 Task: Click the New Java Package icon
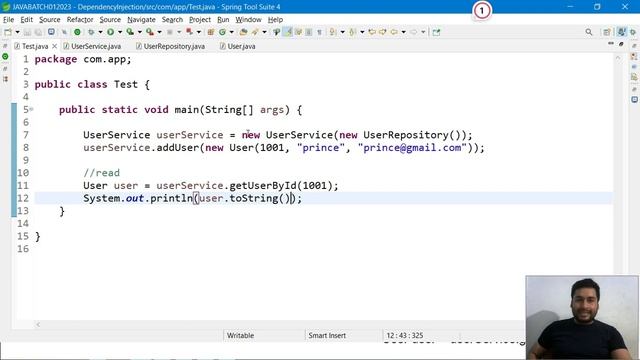point(211,32)
